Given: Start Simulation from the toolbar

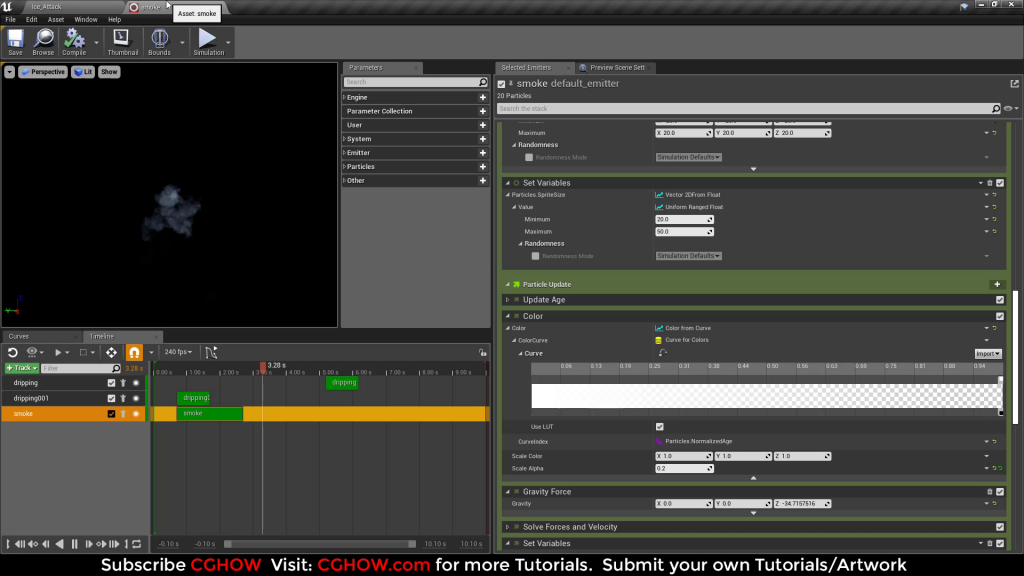Looking at the screenshot, I should pos(208,42).
